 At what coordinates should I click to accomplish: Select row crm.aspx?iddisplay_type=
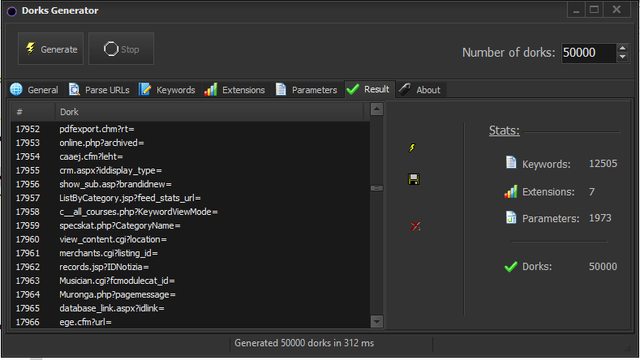tap(190, 171)
